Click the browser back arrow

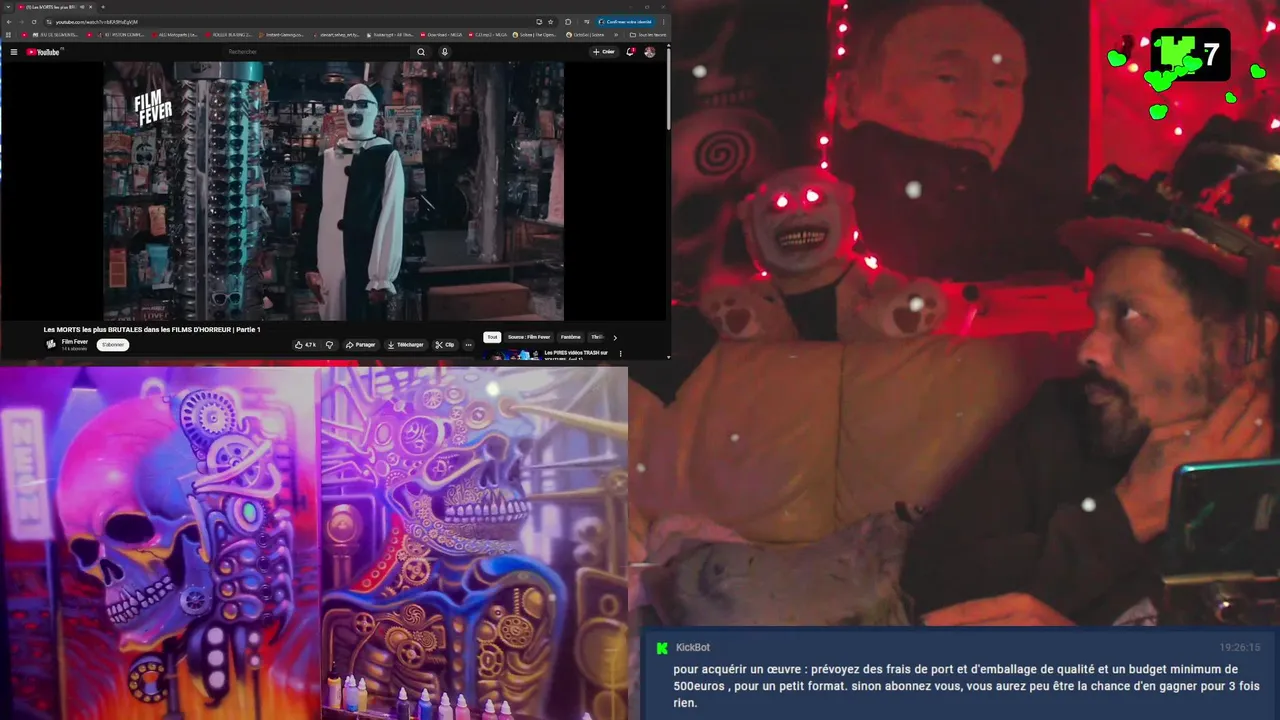coord(9,22)
